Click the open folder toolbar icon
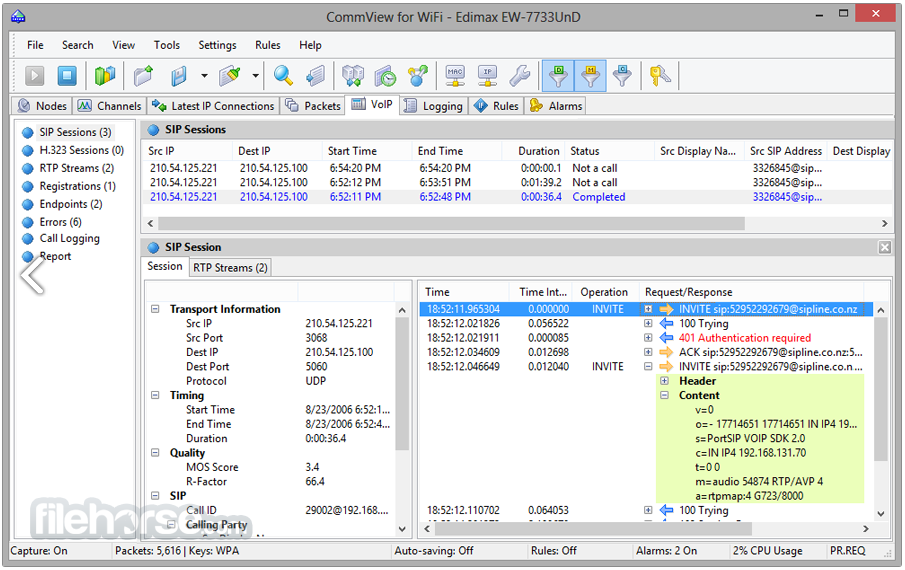This screenshot has height=570, width=905. (144, 76)
